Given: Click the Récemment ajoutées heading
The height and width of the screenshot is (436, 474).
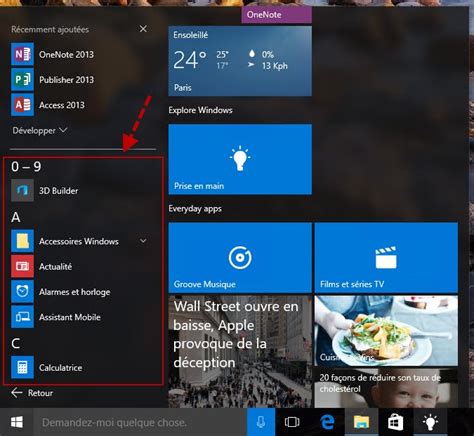Looking at the screenshot, I should pos(50,29).
